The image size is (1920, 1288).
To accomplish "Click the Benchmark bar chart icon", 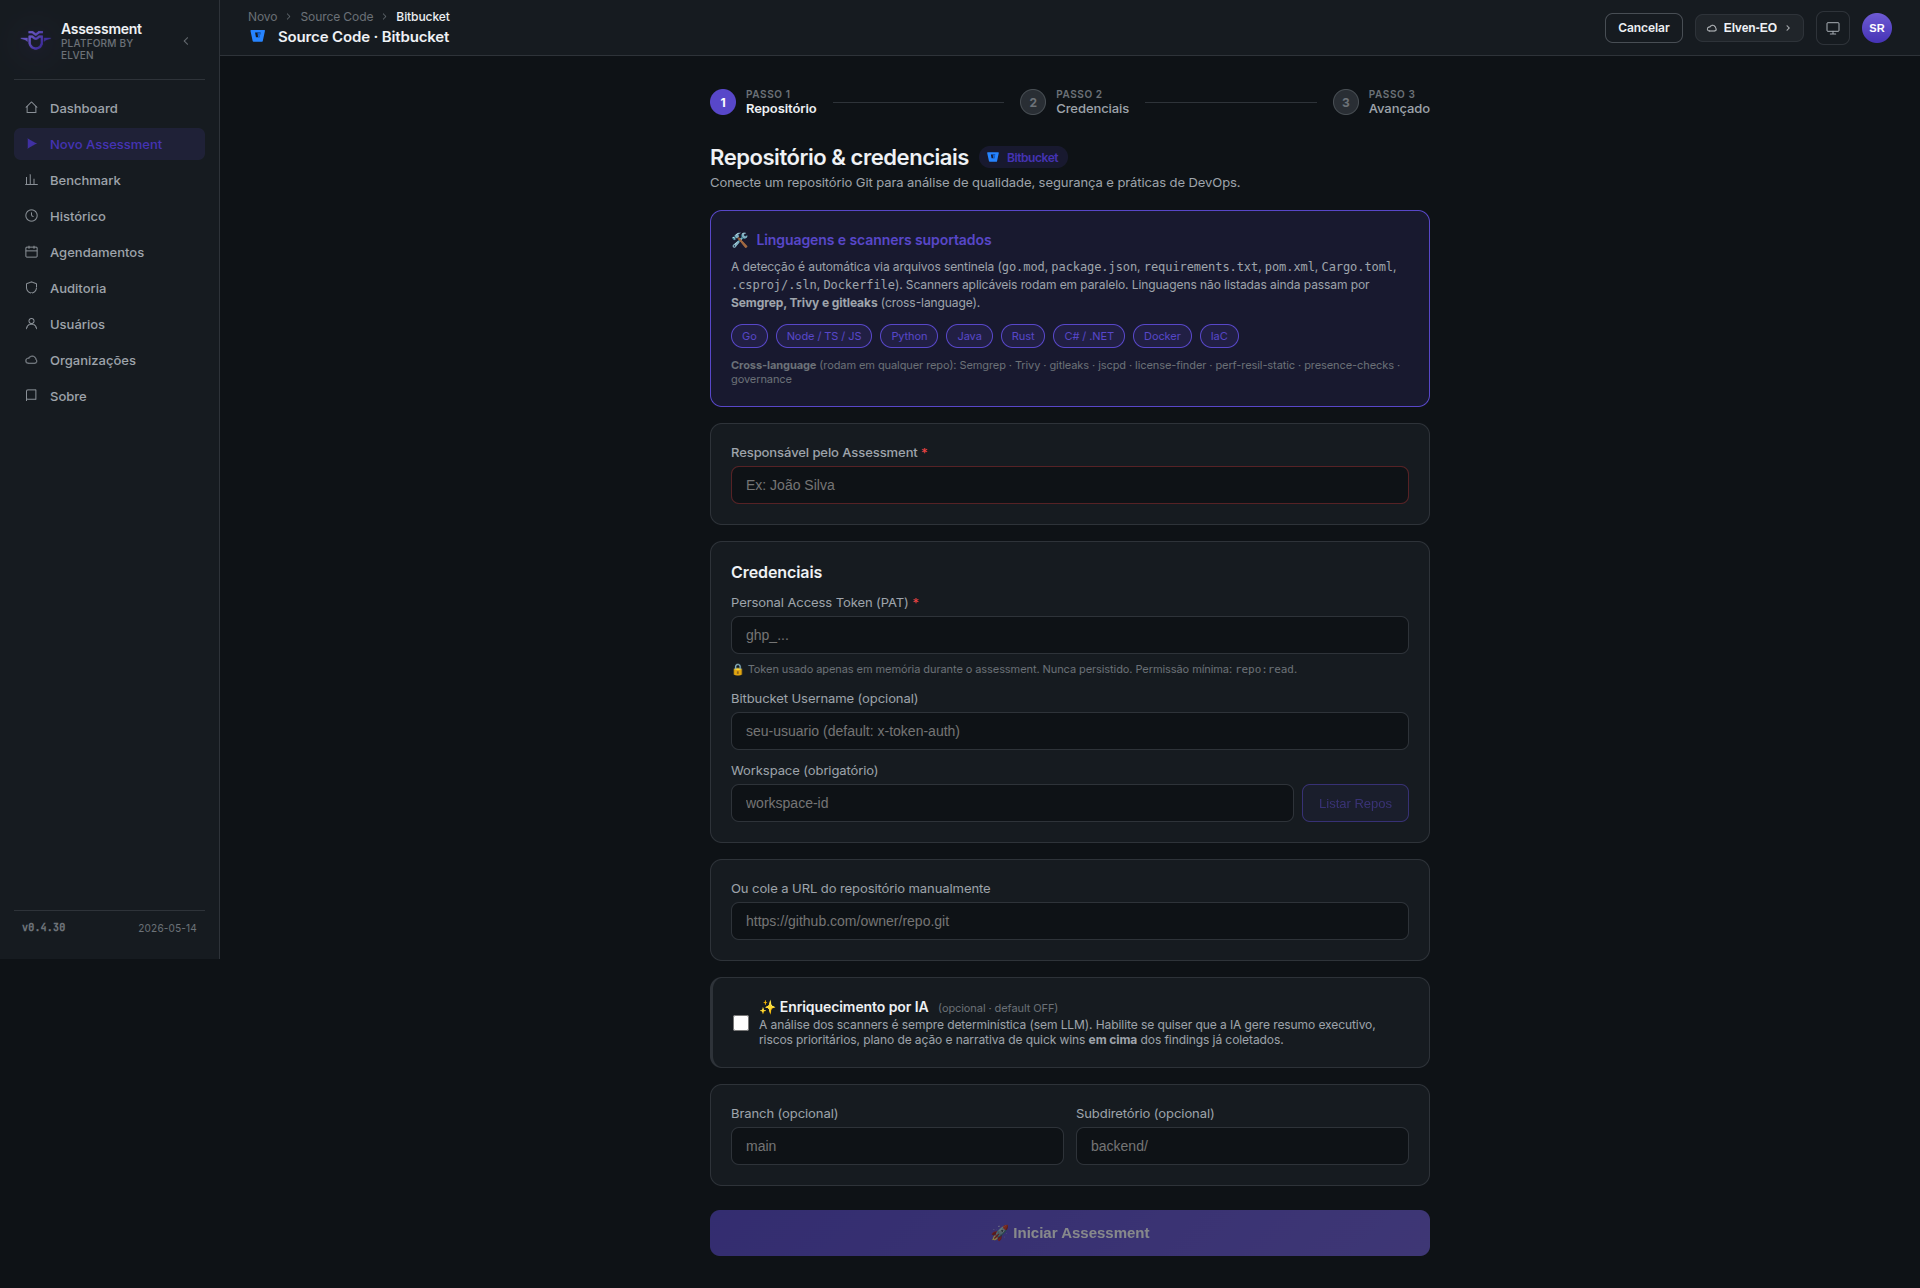I will [x=31, y=180].
